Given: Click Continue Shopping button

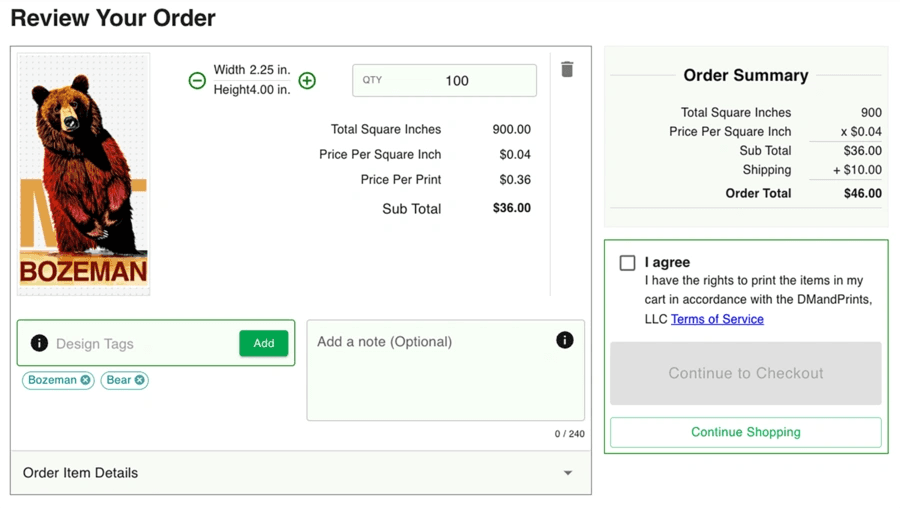Looking at the screenshot, I should point(745,432).
